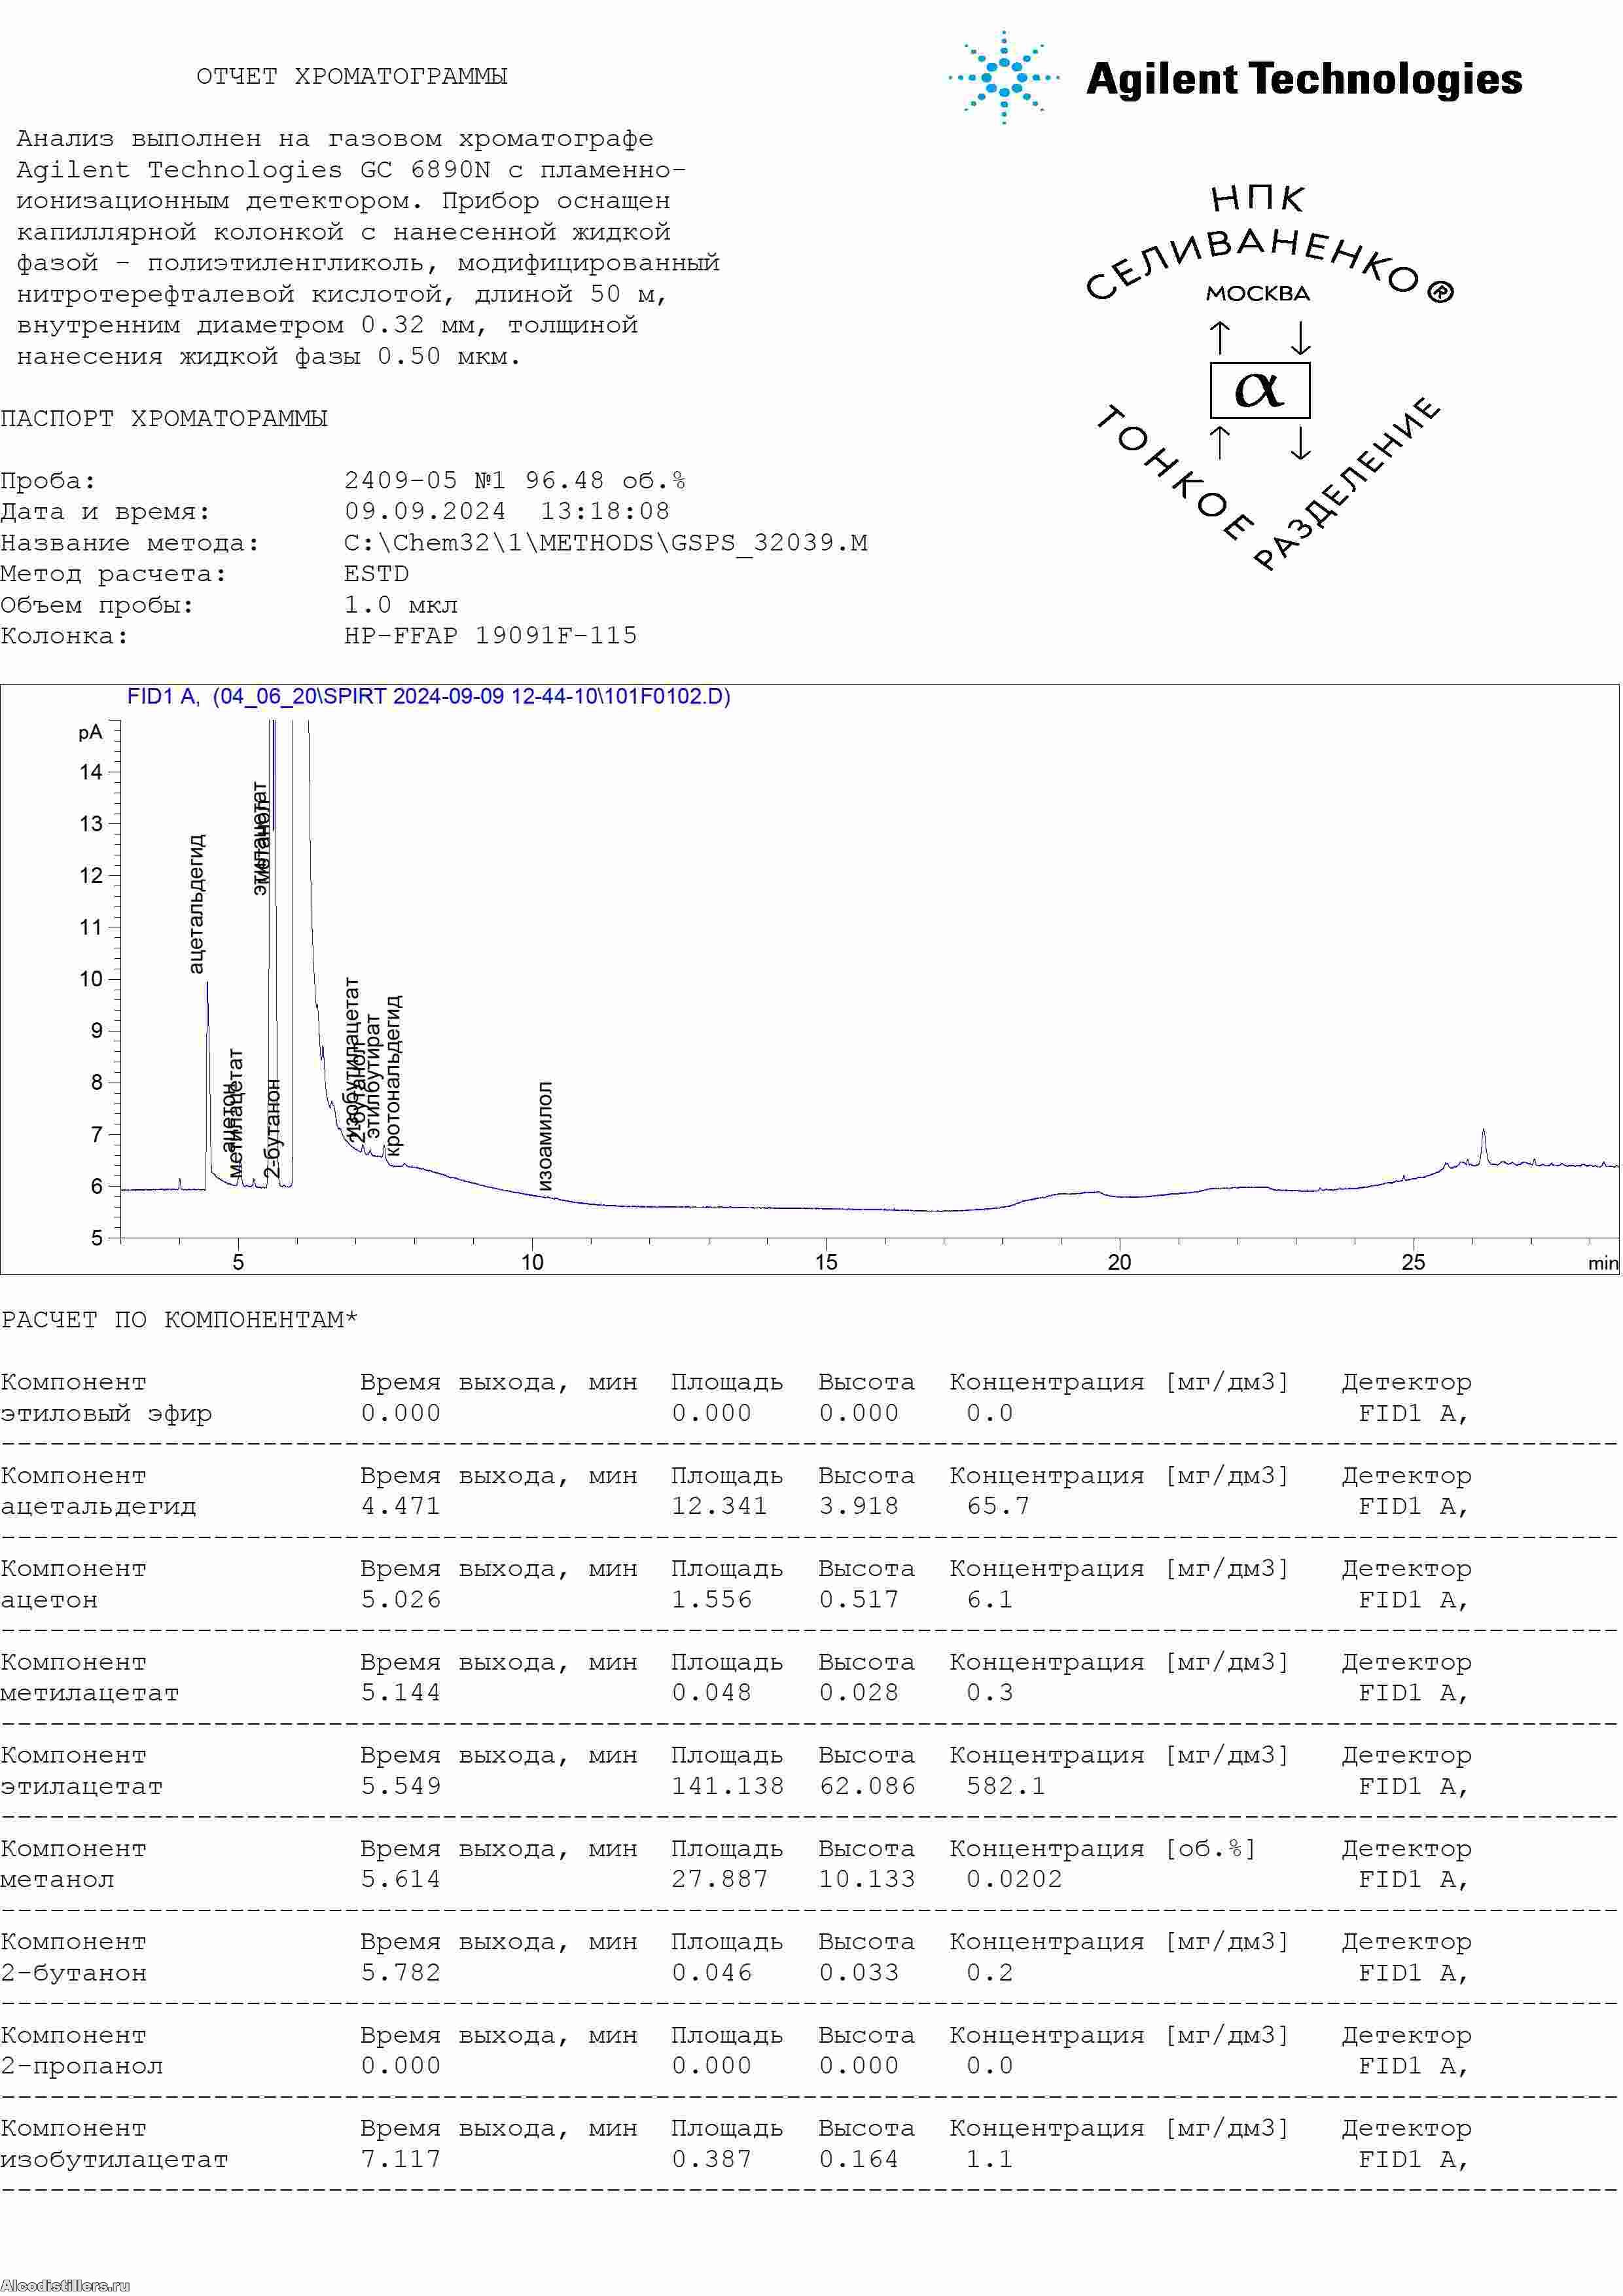Click x-axis tick label '20'
The width and height of the screenshot is (1623, 2296).
1119,1262
